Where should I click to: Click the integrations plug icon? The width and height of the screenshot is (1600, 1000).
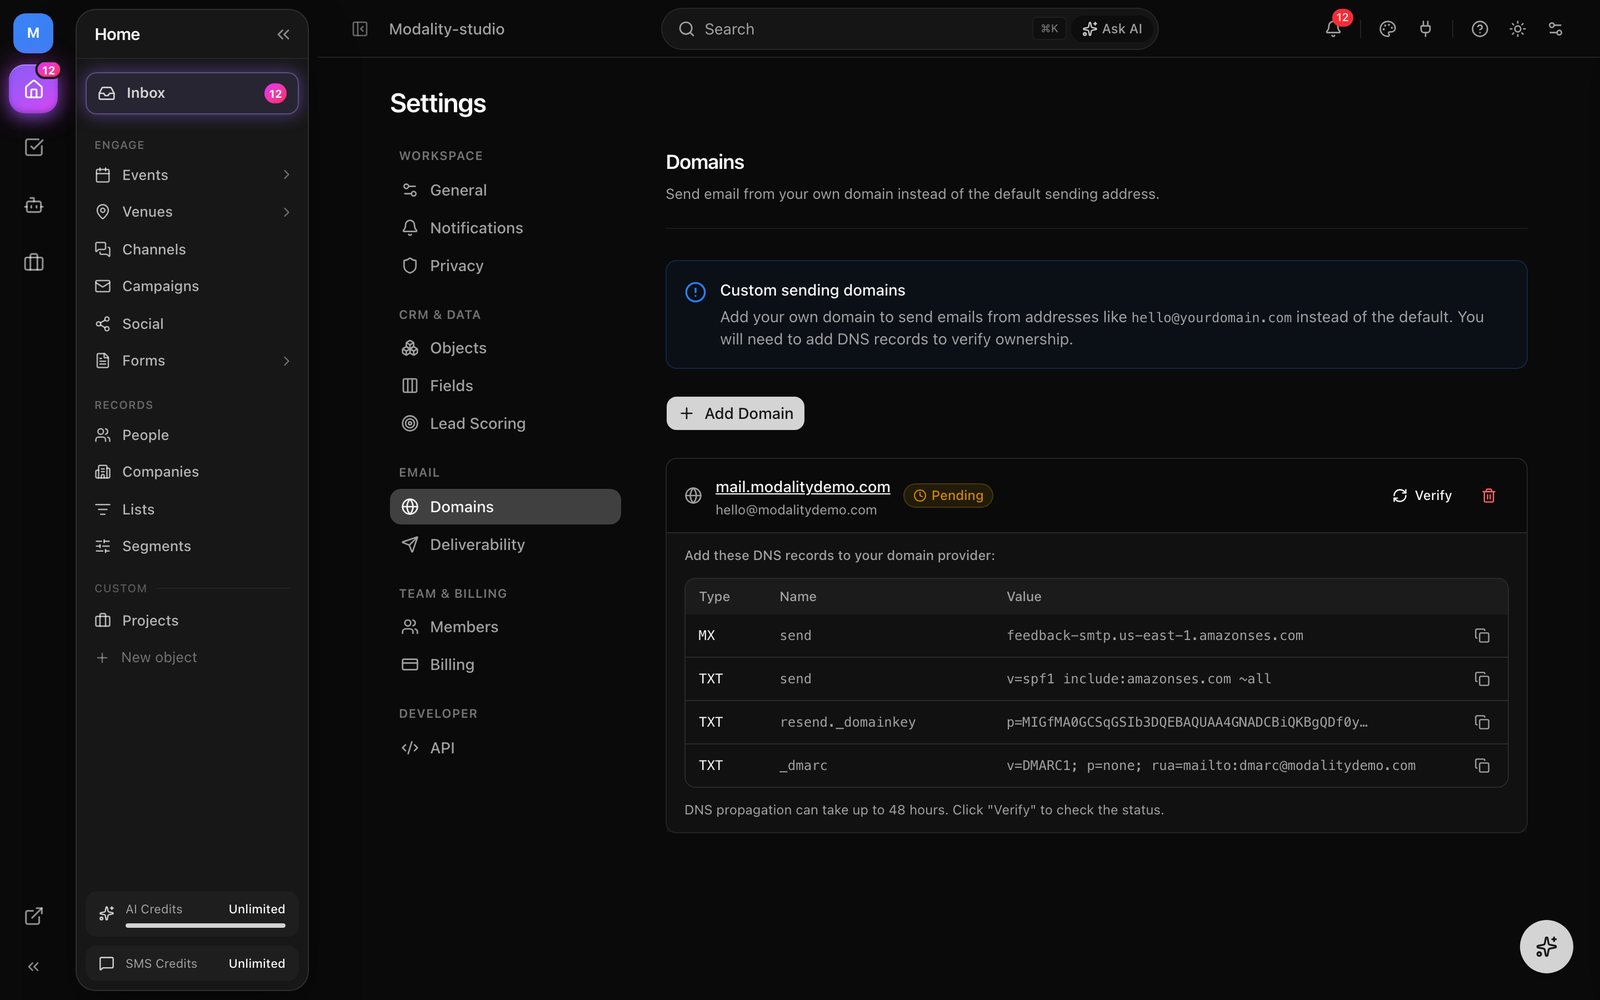coord(1425,29)
